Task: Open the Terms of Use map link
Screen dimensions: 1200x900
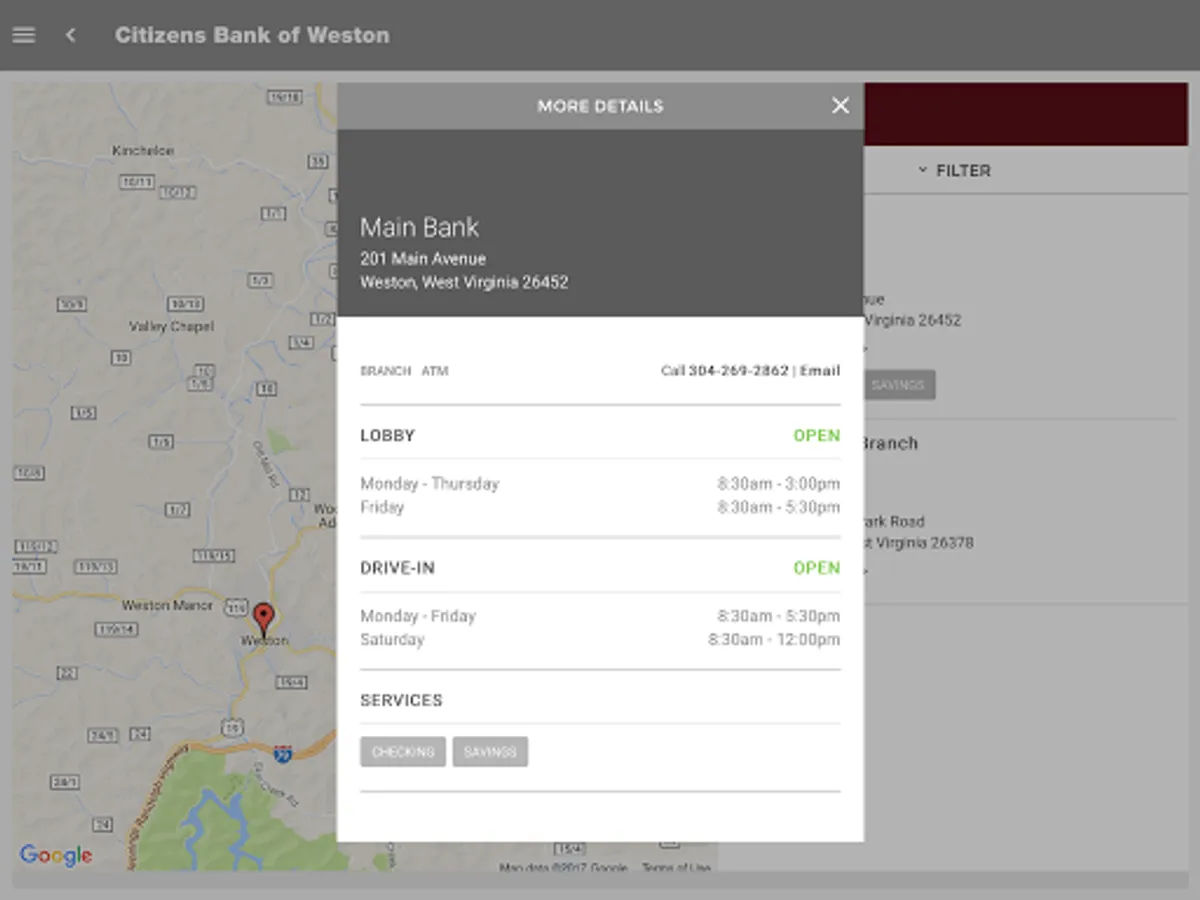Action: click(x=677, y=868)
